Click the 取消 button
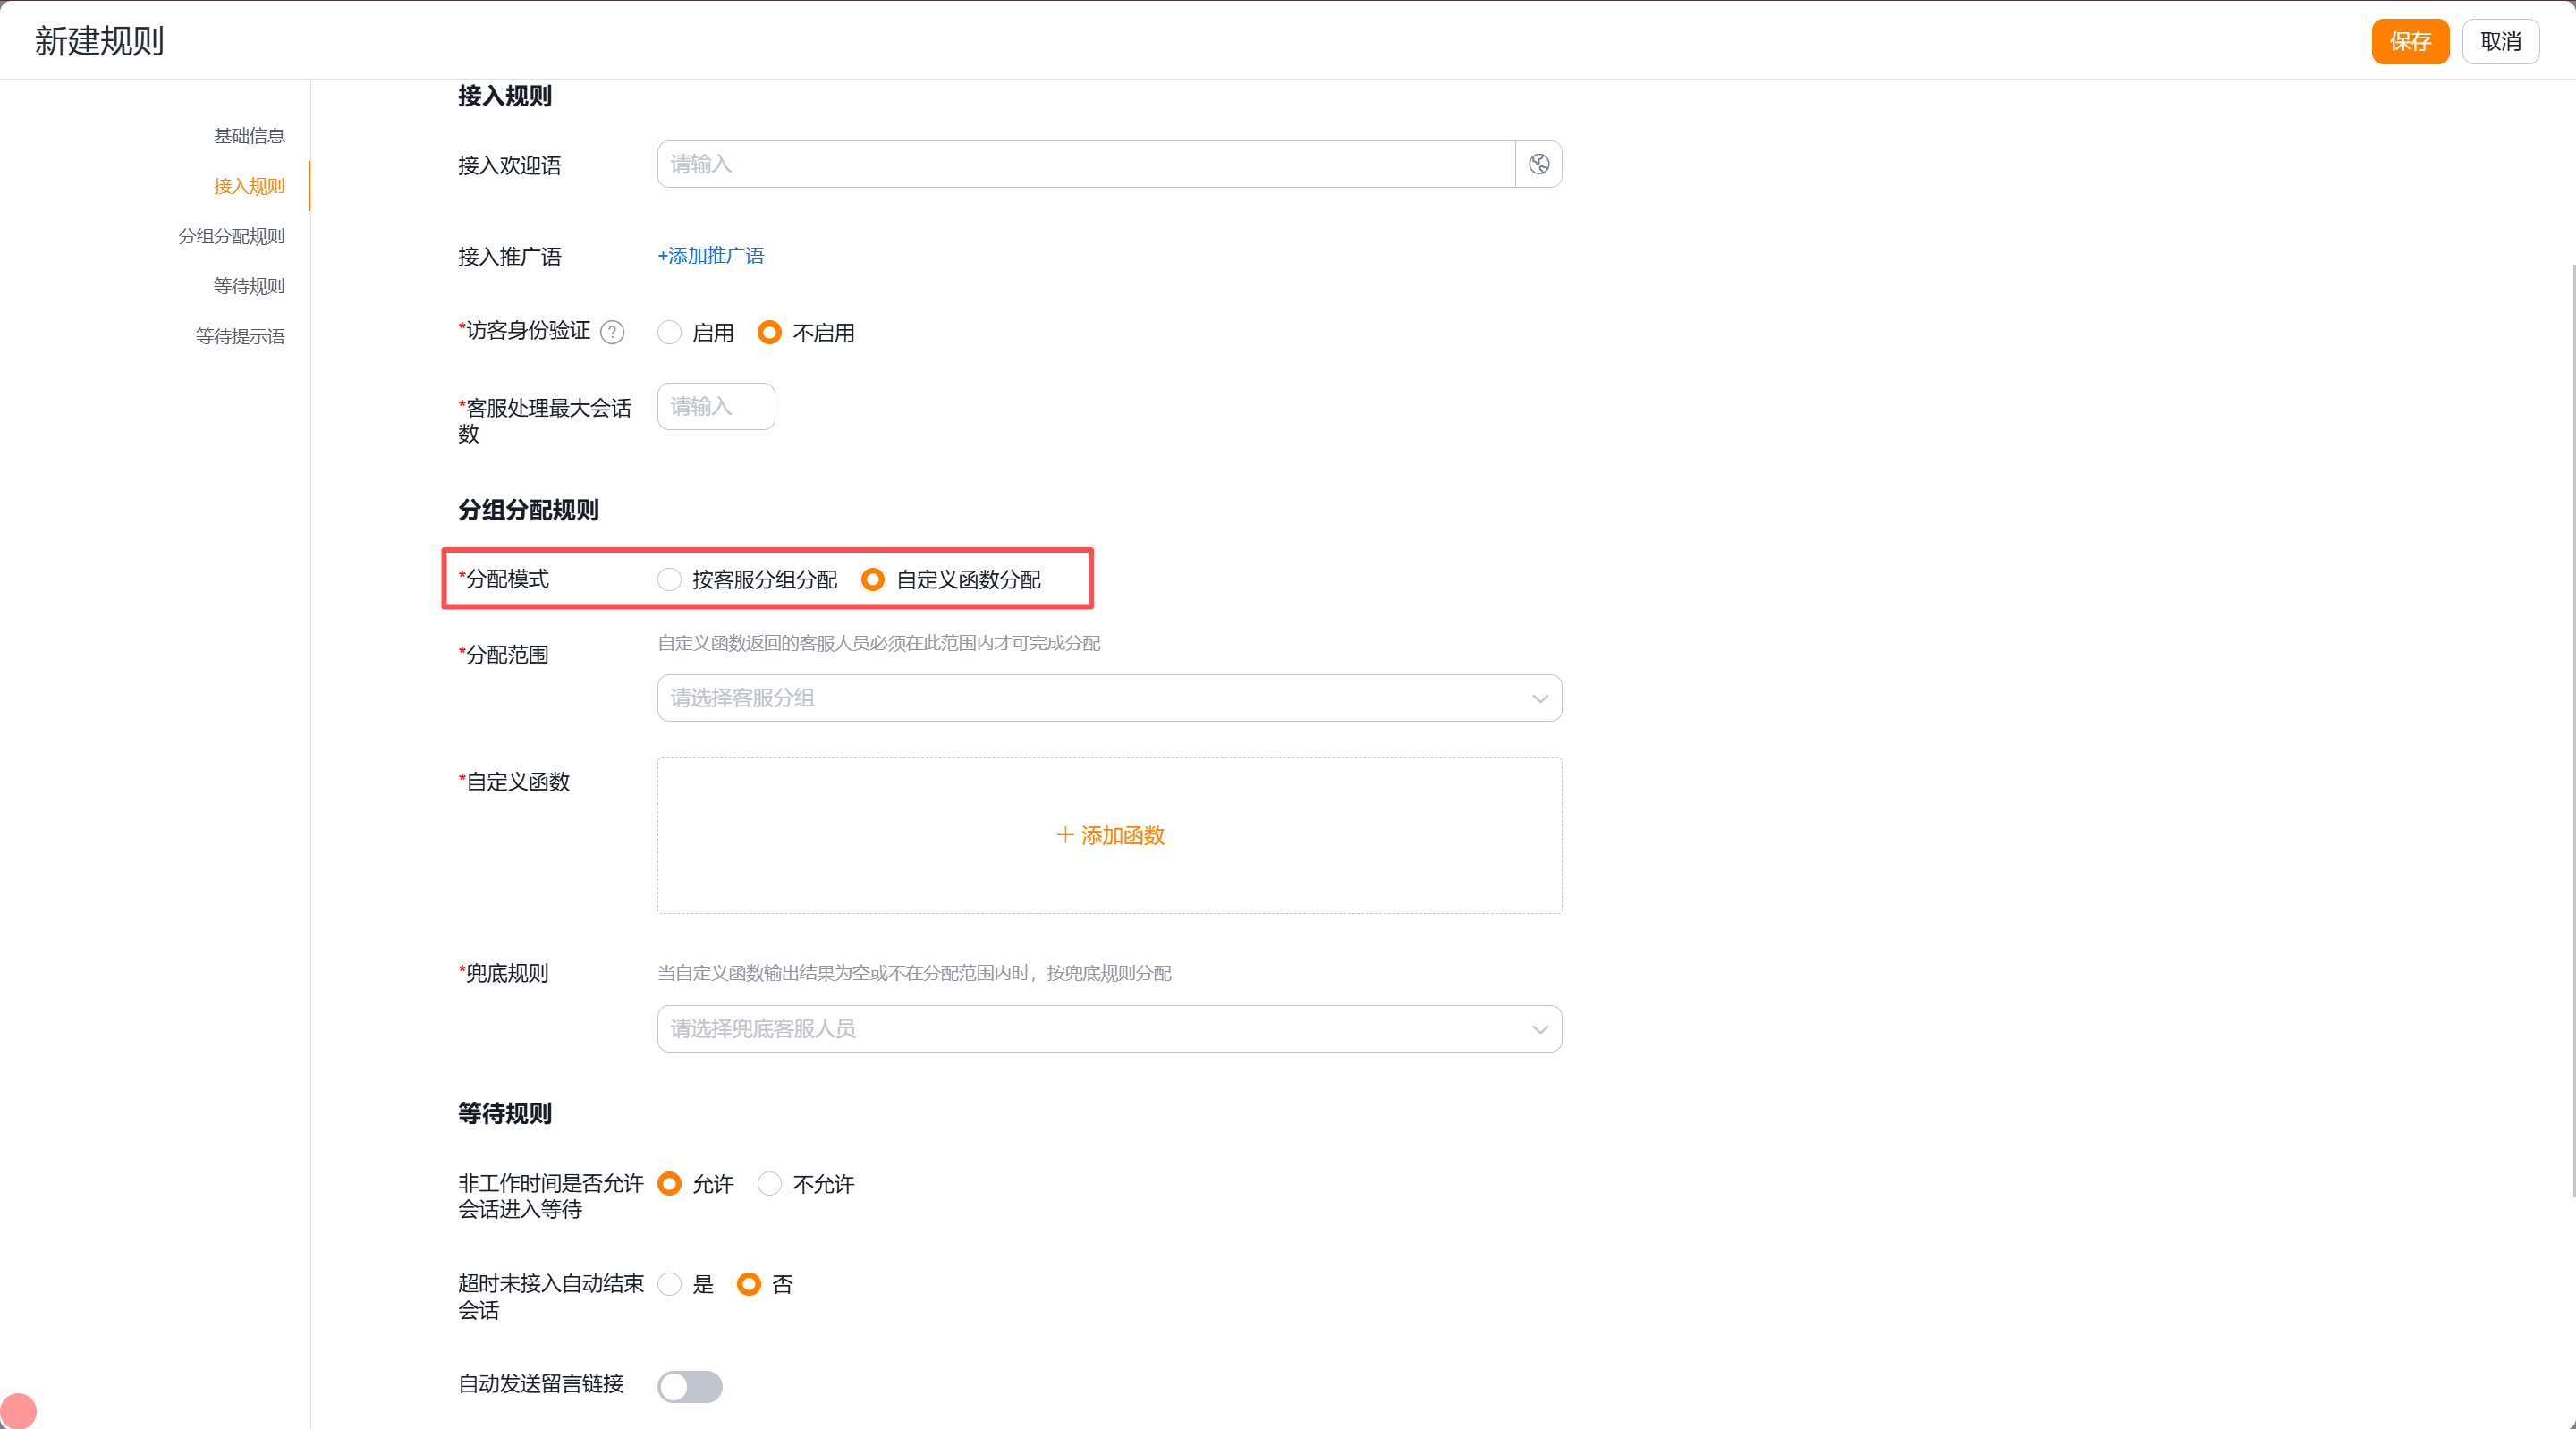Image resolution: width=2576 pixels, height=1429 pixels. 2500,41
